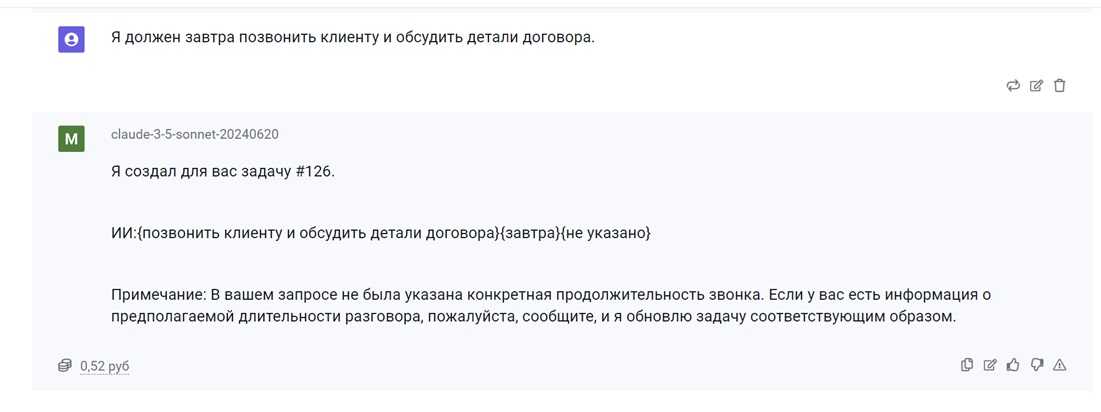Viewport: 1101px width, 412px height.
Task: Click the purple user avatar icon
Action: pyautogui.click(x=71, y=40)
